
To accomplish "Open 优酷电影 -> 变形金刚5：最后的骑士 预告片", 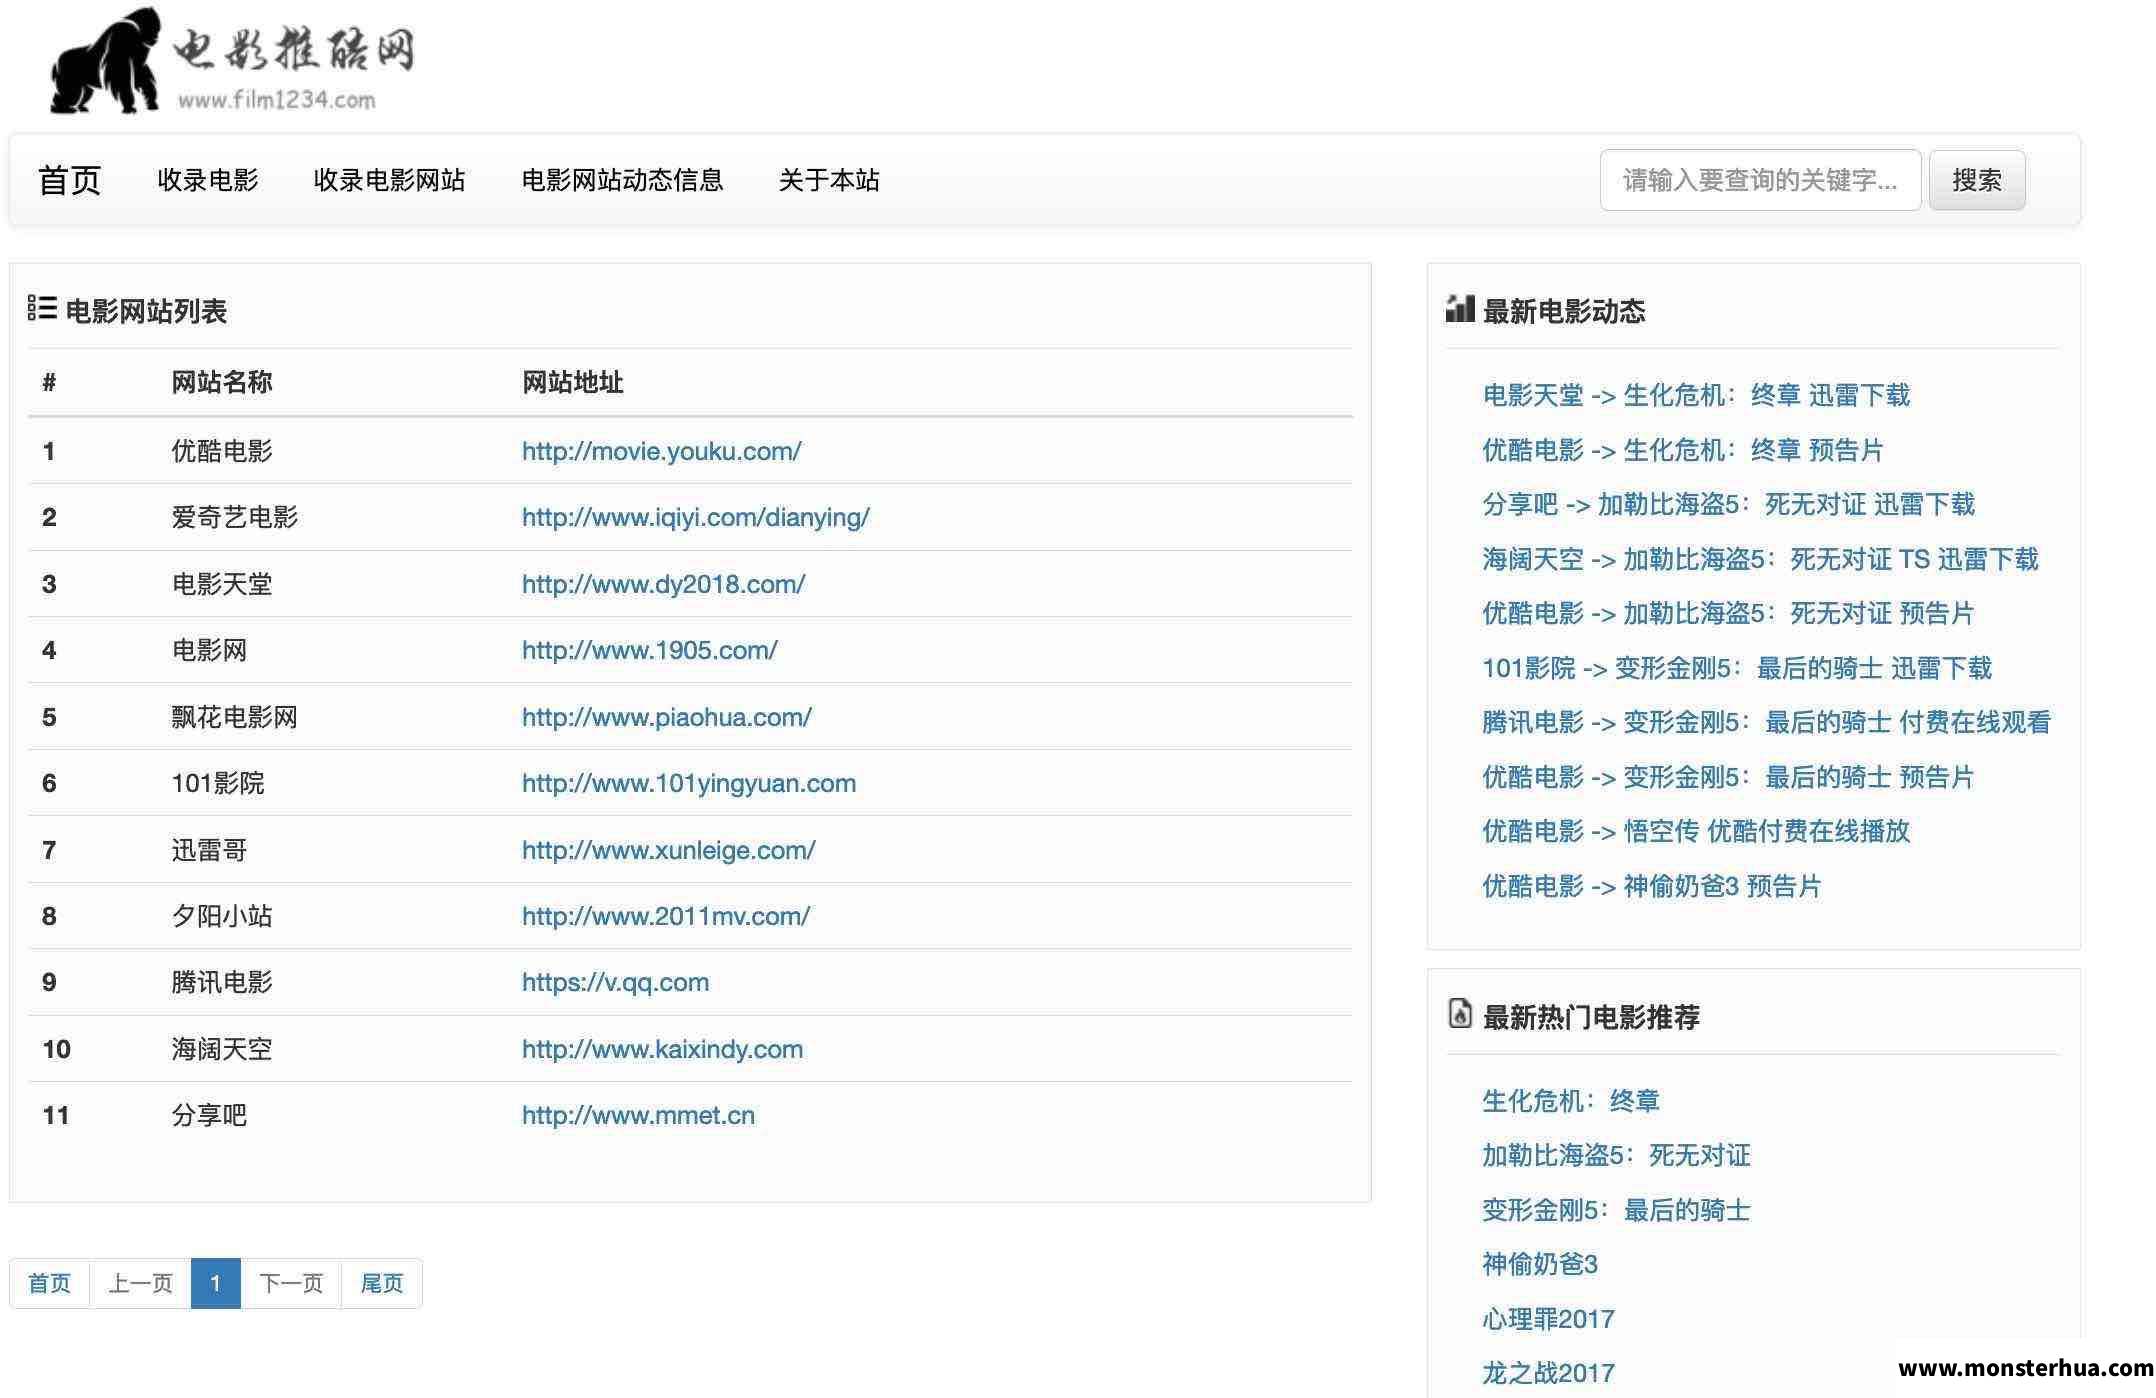I will click(x=1728, y=777).
